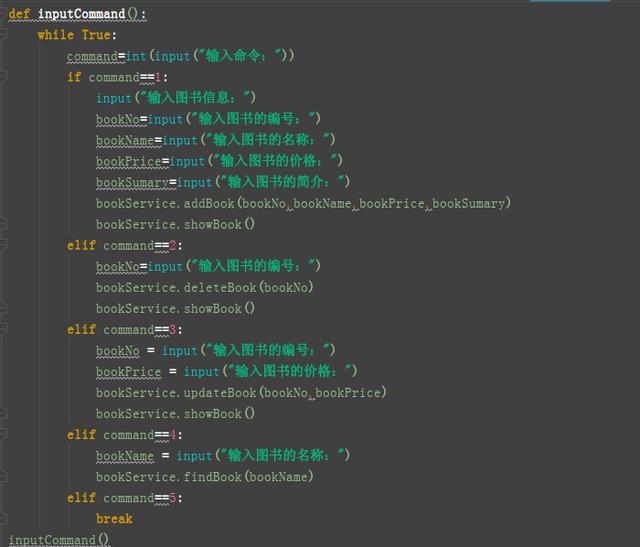Click bookName variable under 'if command==1'
This screenshot has height=547, width=640.
click(x=125, y=140)
